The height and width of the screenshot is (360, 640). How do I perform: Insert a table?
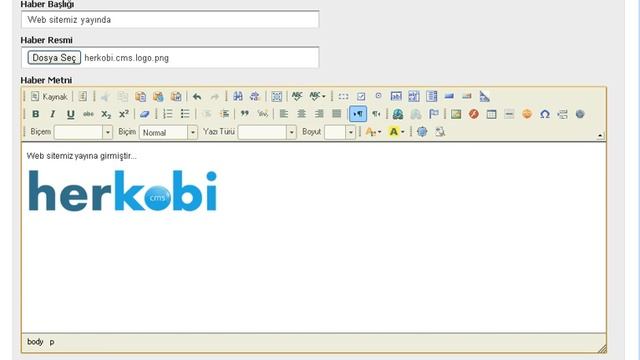[x=491, y=114]
